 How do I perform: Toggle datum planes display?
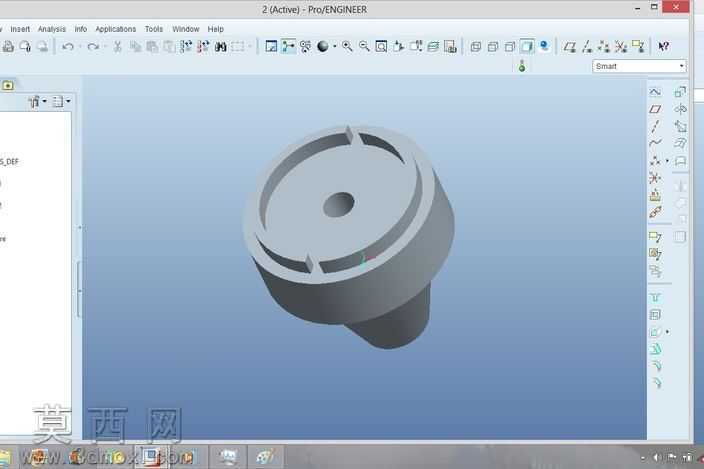570,46
